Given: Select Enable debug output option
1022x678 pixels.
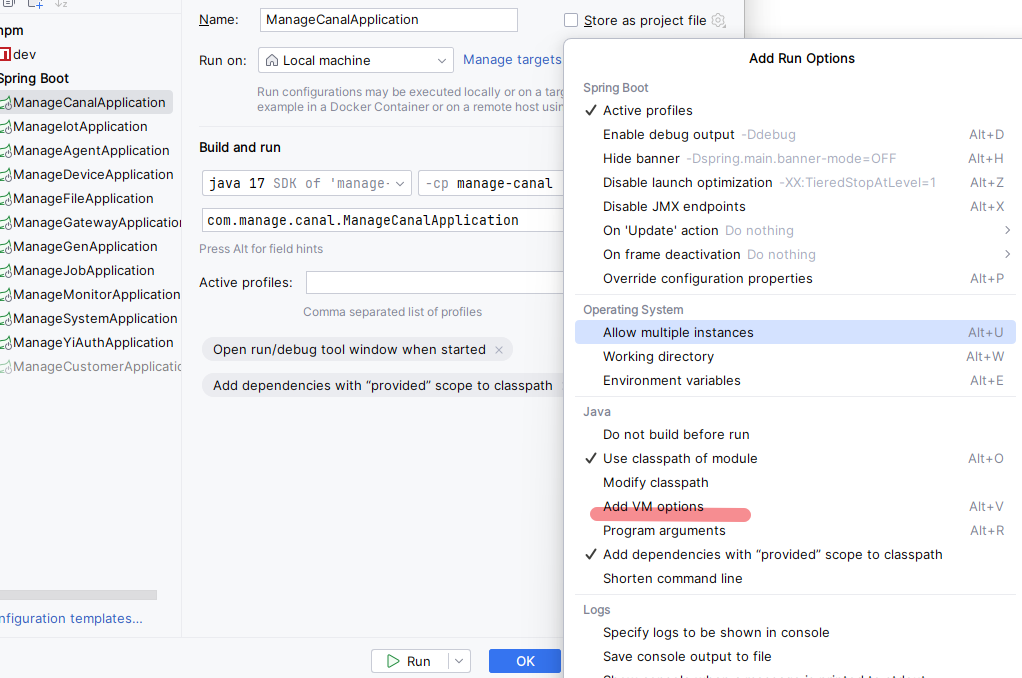Looking at the screenshot, I should (x=795, y=134).
